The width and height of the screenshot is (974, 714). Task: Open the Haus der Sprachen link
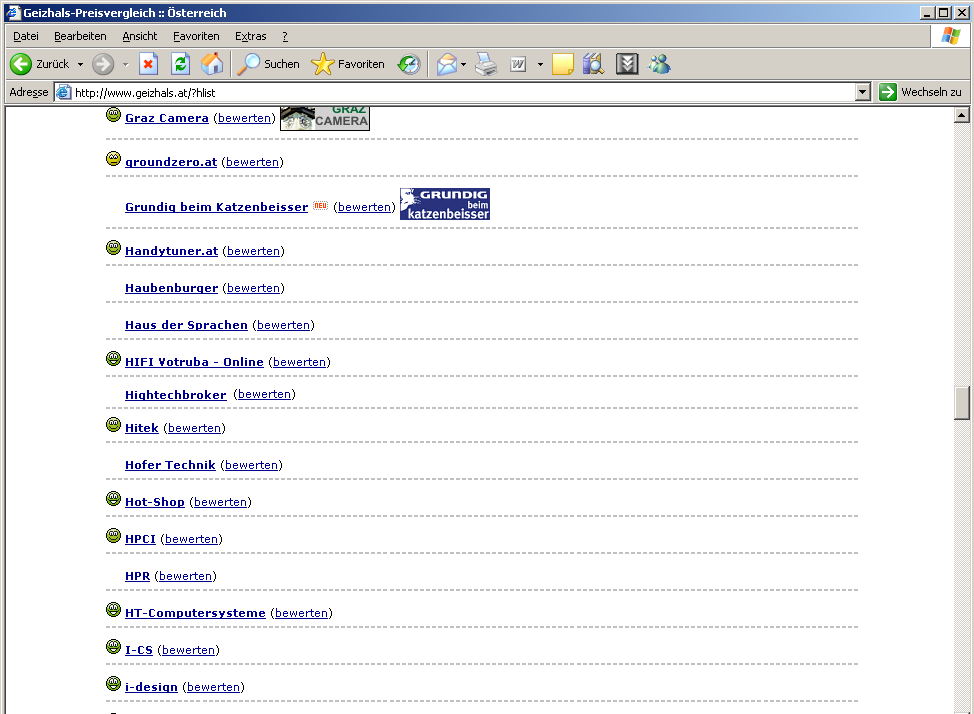coord(186,325)
